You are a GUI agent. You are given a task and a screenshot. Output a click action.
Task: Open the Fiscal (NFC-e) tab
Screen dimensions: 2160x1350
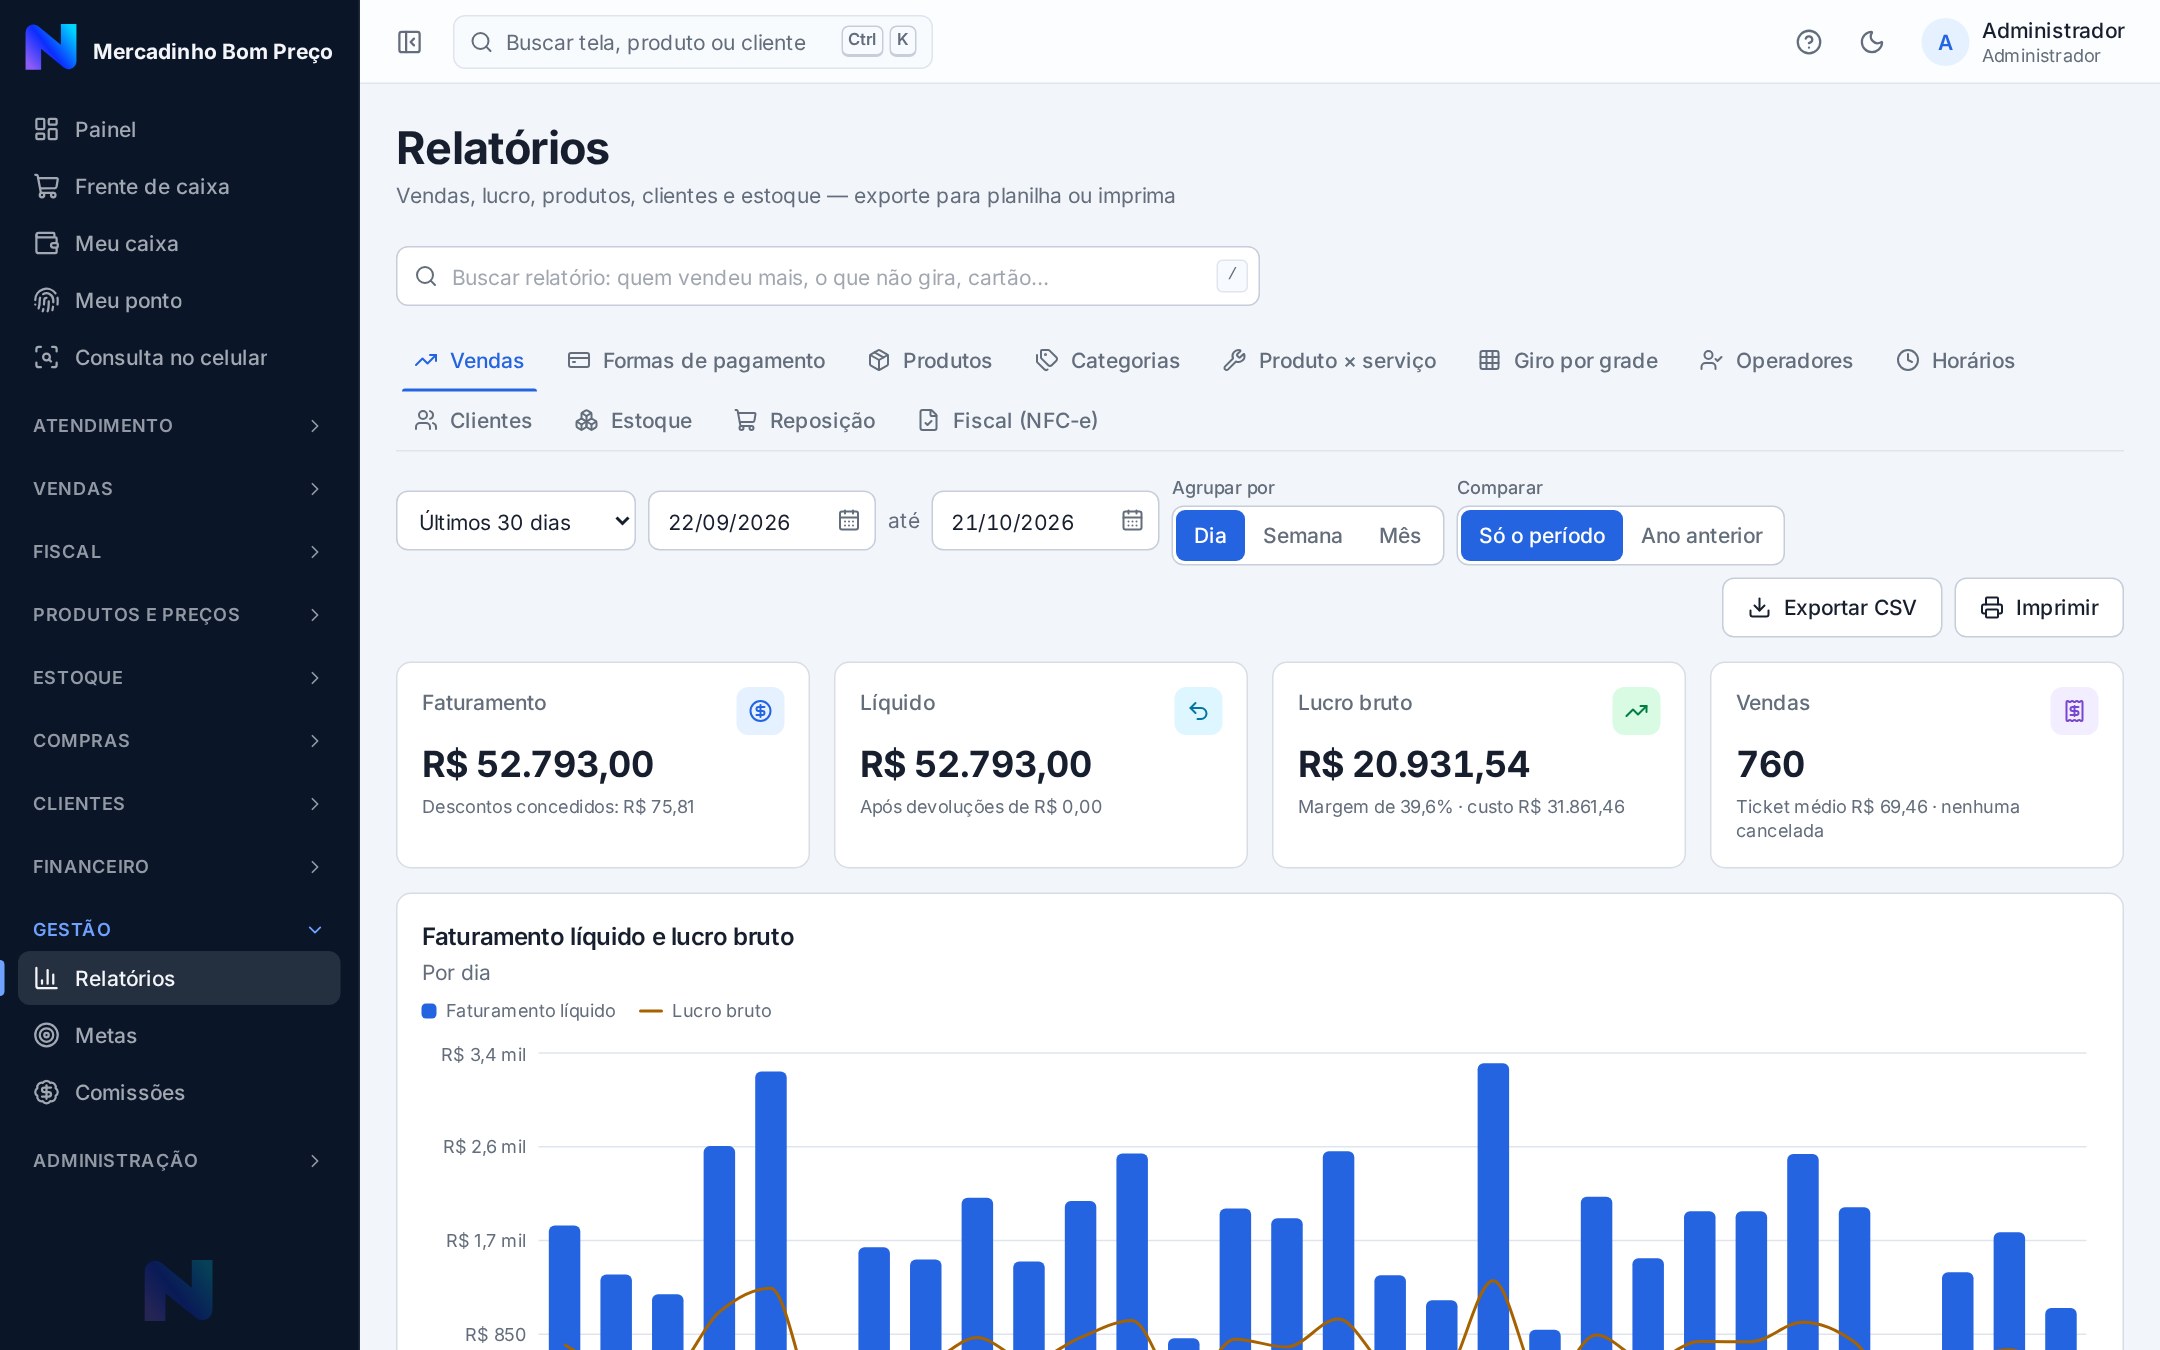coord(1008,421)
